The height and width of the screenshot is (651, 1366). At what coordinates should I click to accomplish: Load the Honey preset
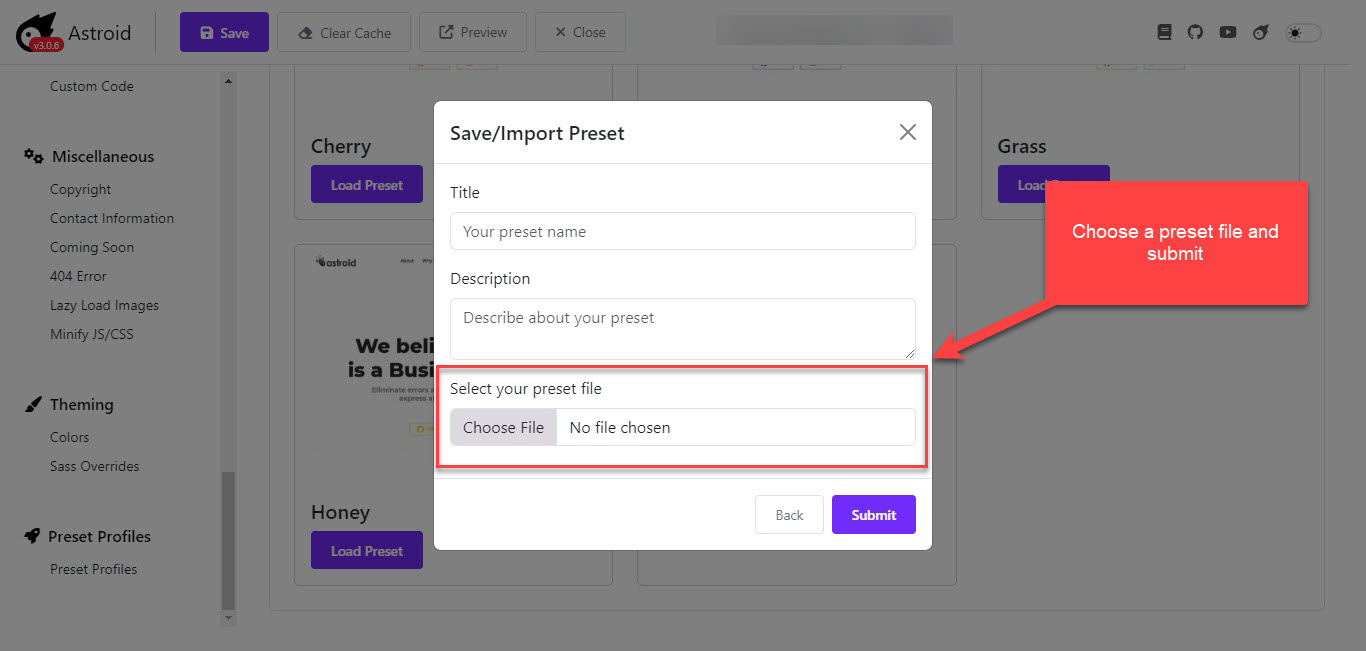click(367, 550)
